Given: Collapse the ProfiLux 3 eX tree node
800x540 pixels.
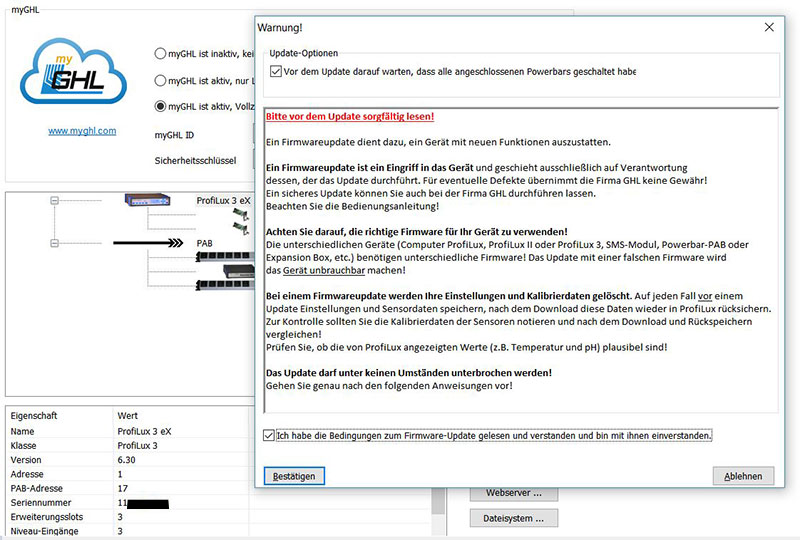Looking at the screenshot, I should pos(55,201).
